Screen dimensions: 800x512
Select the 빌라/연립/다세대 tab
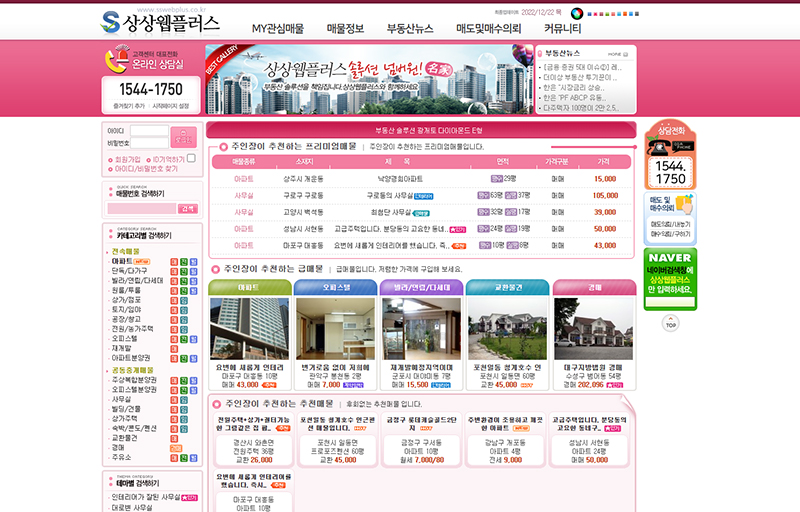tap(421, 287)
